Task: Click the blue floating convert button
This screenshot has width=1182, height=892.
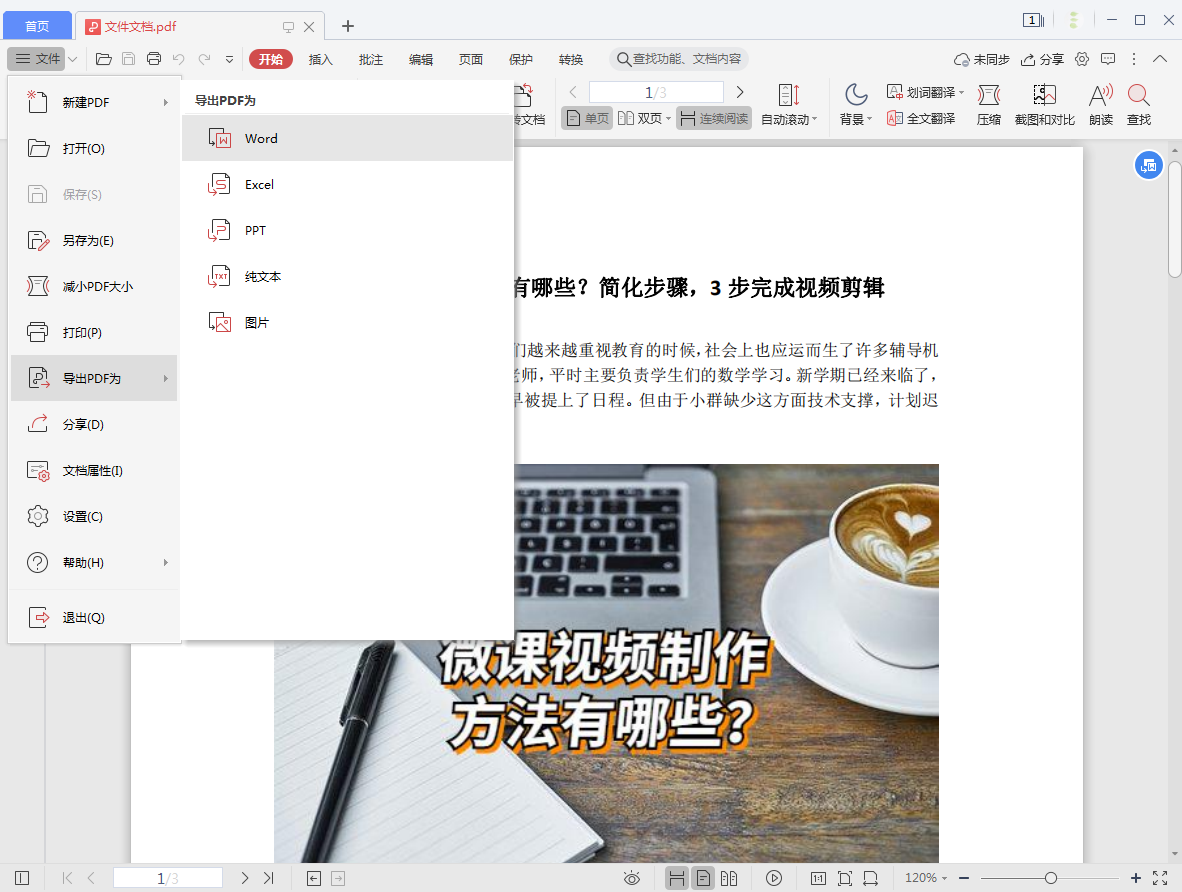Action: coord(1148,165)
